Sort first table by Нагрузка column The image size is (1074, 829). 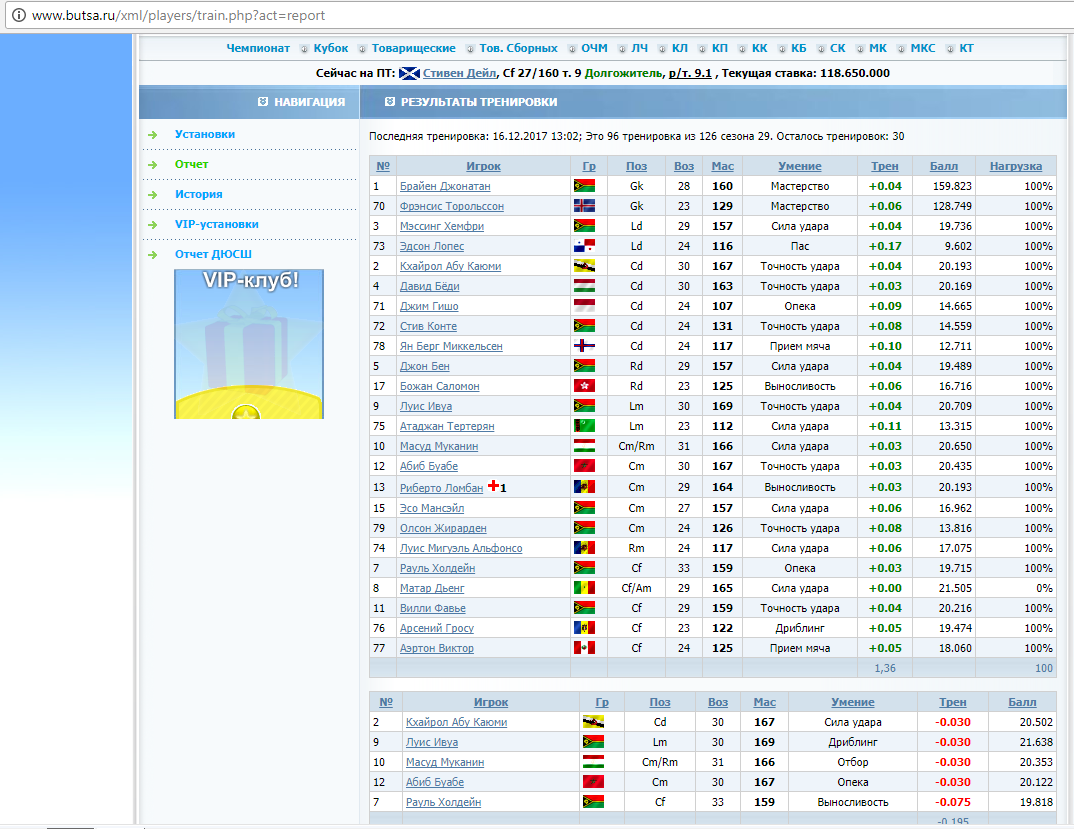(x=1015, y=166)
